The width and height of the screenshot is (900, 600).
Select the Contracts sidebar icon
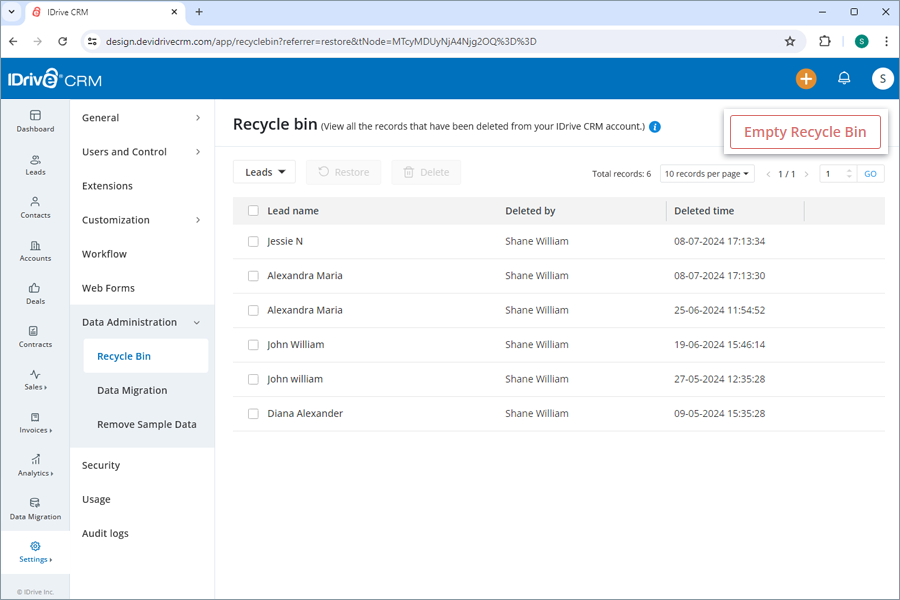click(35, 338)
